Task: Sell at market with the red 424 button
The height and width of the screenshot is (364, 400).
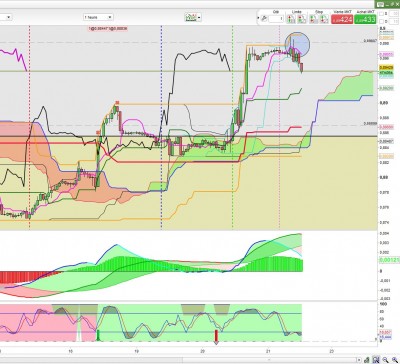Action: click(342, 19)
